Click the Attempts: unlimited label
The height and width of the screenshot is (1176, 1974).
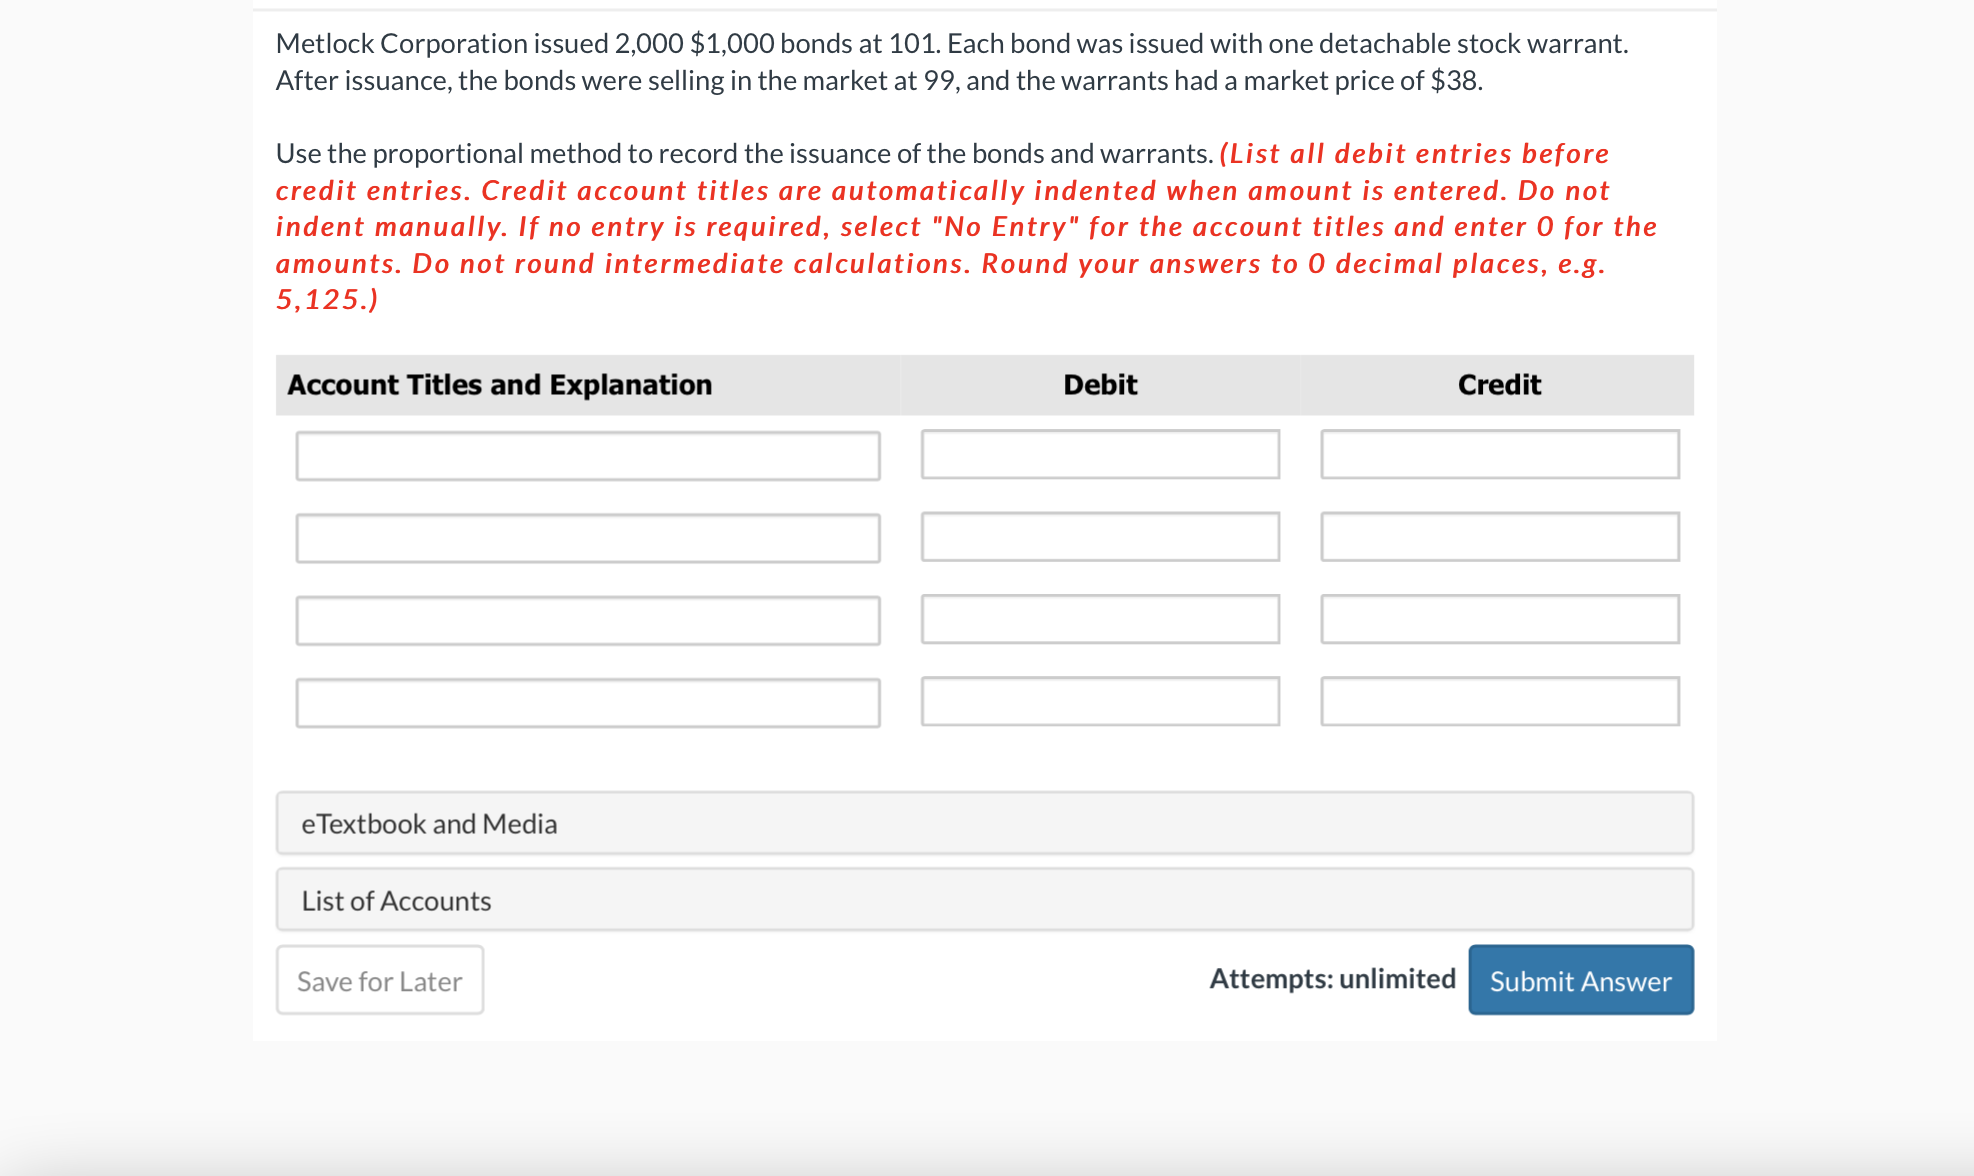[x=1333, y=978]
